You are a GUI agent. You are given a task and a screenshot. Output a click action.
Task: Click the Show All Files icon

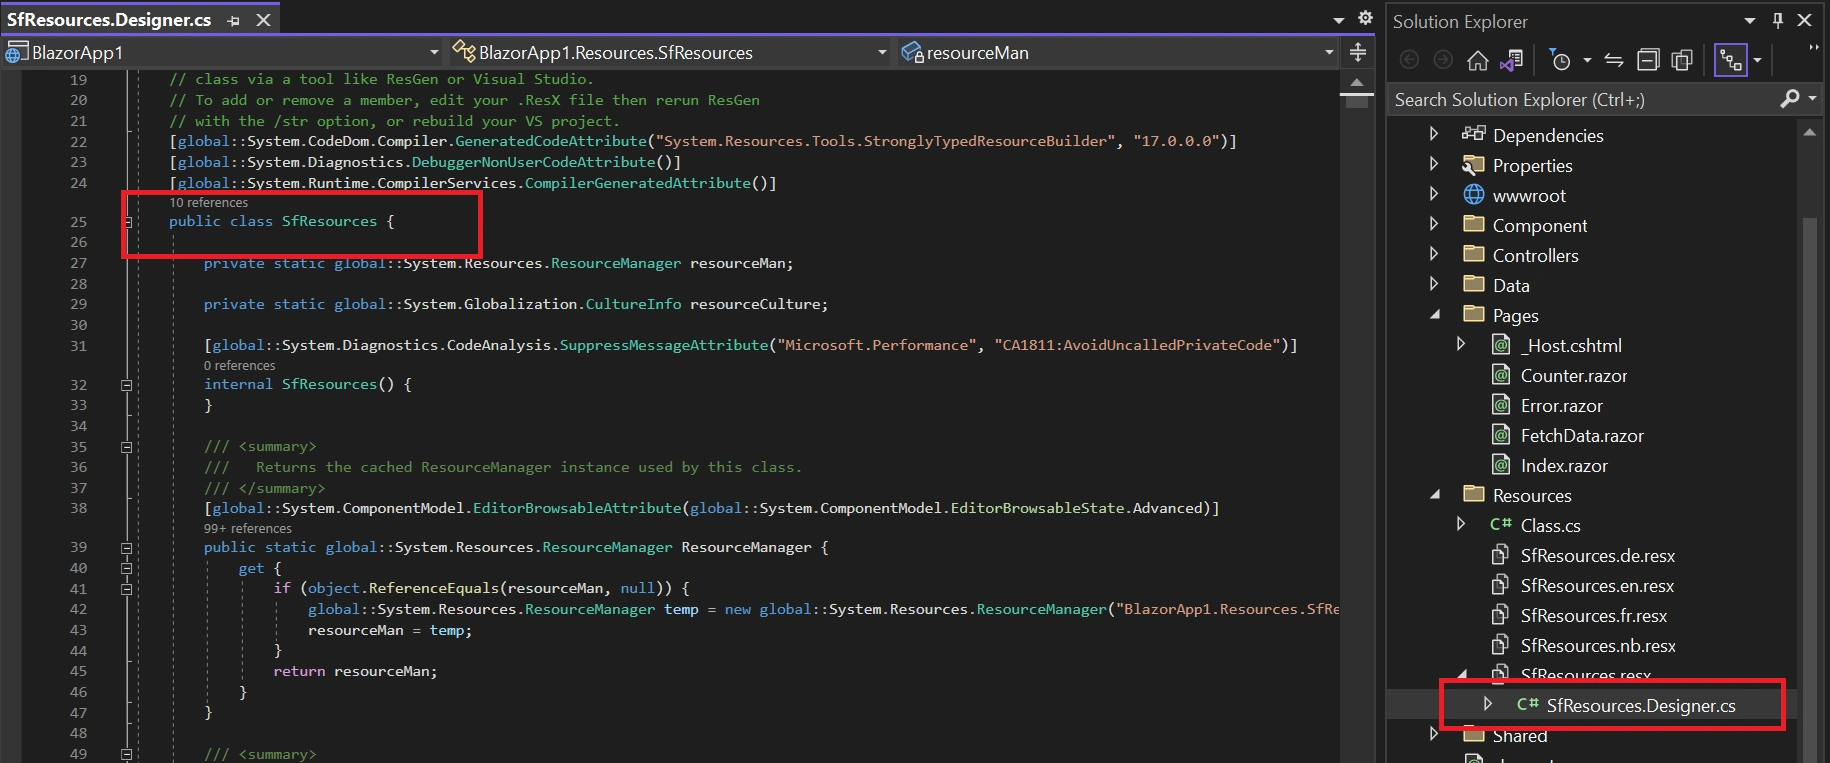point(1682,61)
